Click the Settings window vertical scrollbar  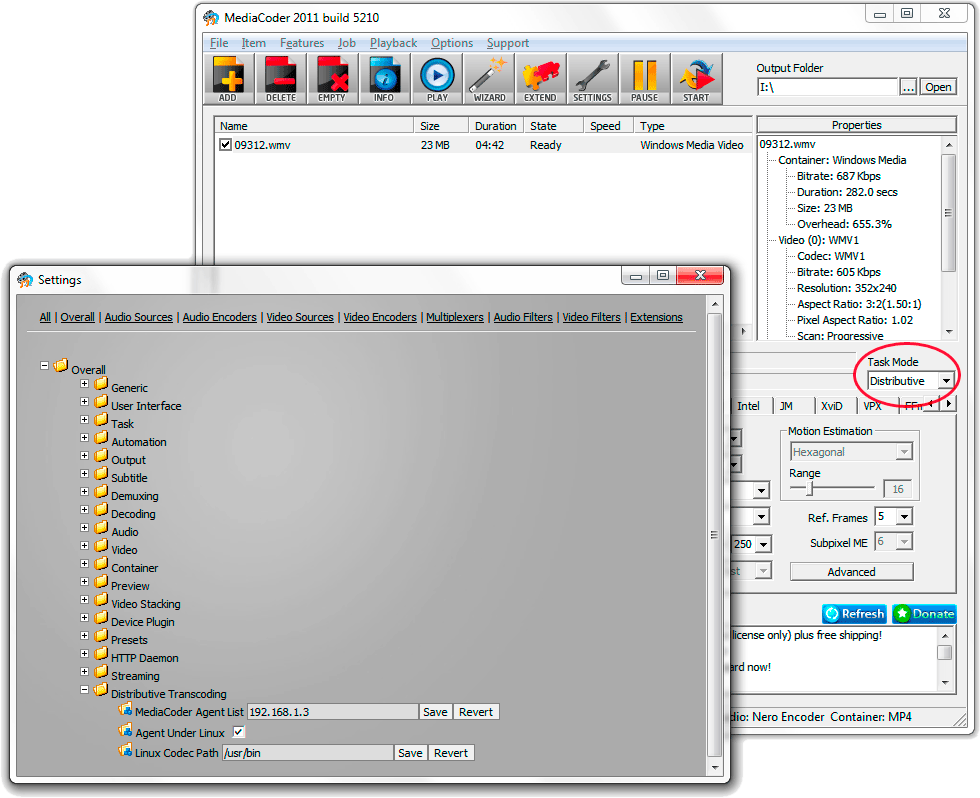pos(715,534)
